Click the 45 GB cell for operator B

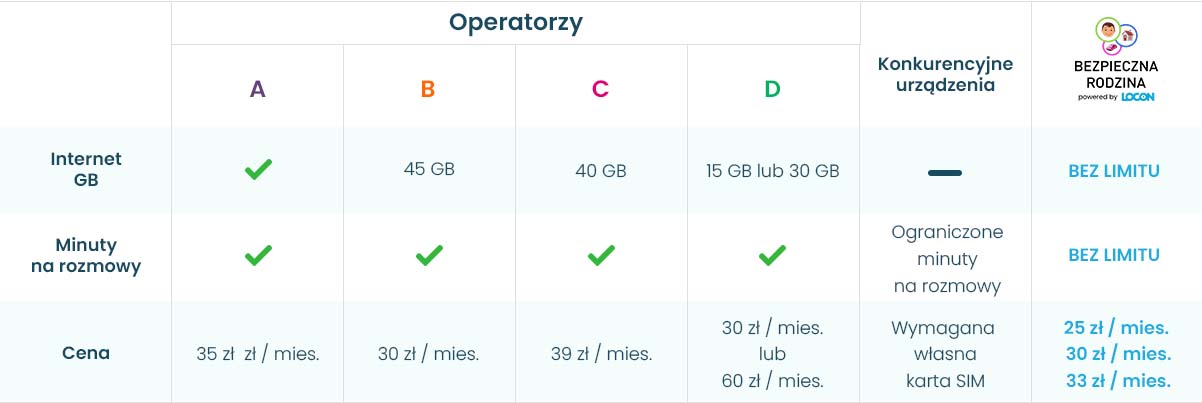coord(429,169)
